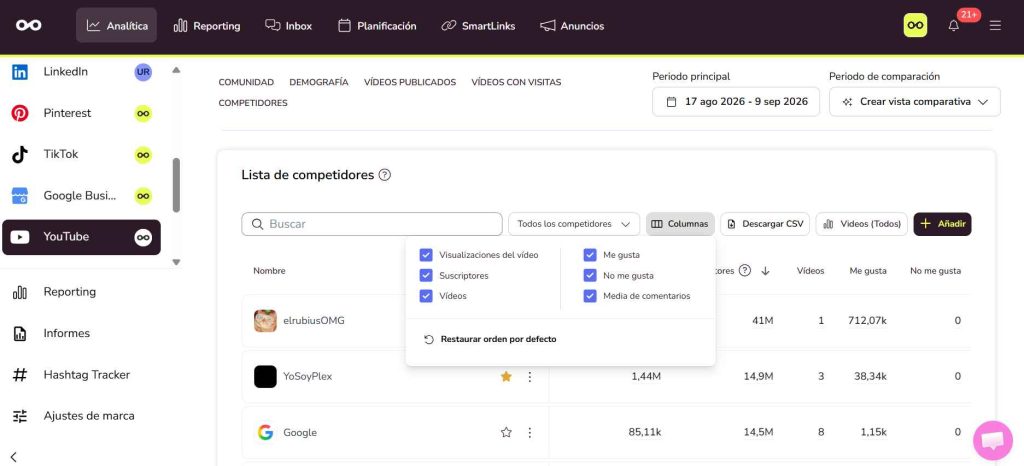This screenshot has width=1024, height=466.
Task: Open the Analítica top menu
Action: pos(117,25)
